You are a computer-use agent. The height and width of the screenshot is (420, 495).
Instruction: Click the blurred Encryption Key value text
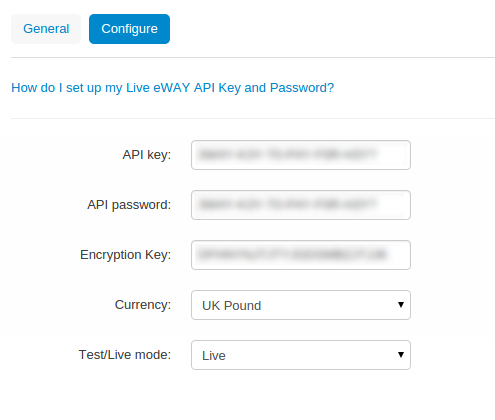[x=292, y=255]
